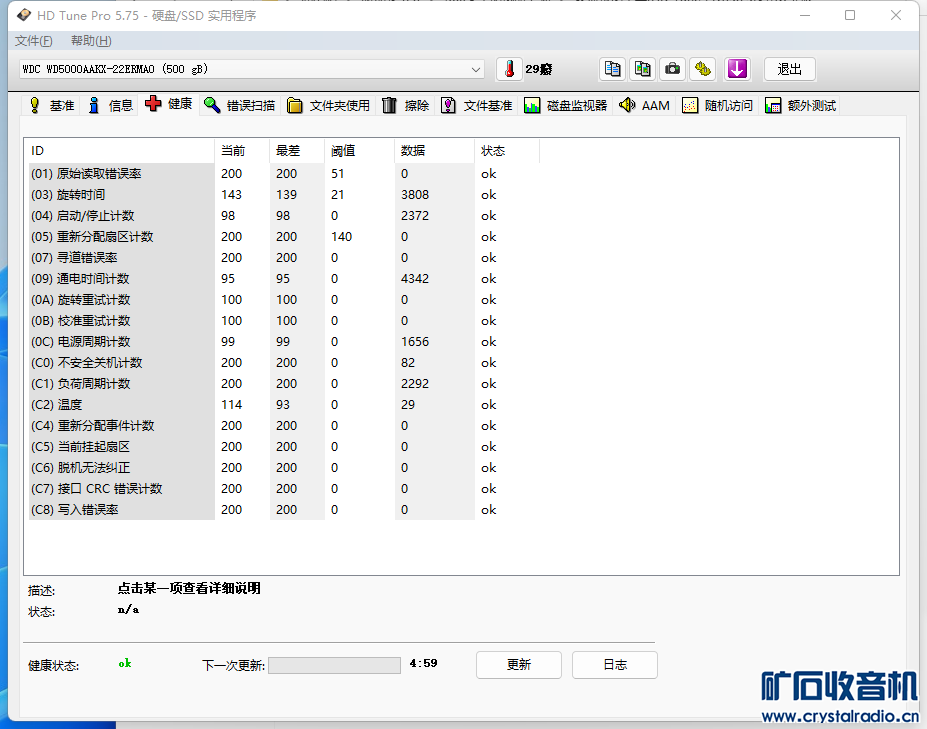The width and height of the screenshot is (927, 729).
Task: Click the purple down-arrow minimize-to-tray icon
Action: coord(737,69)
